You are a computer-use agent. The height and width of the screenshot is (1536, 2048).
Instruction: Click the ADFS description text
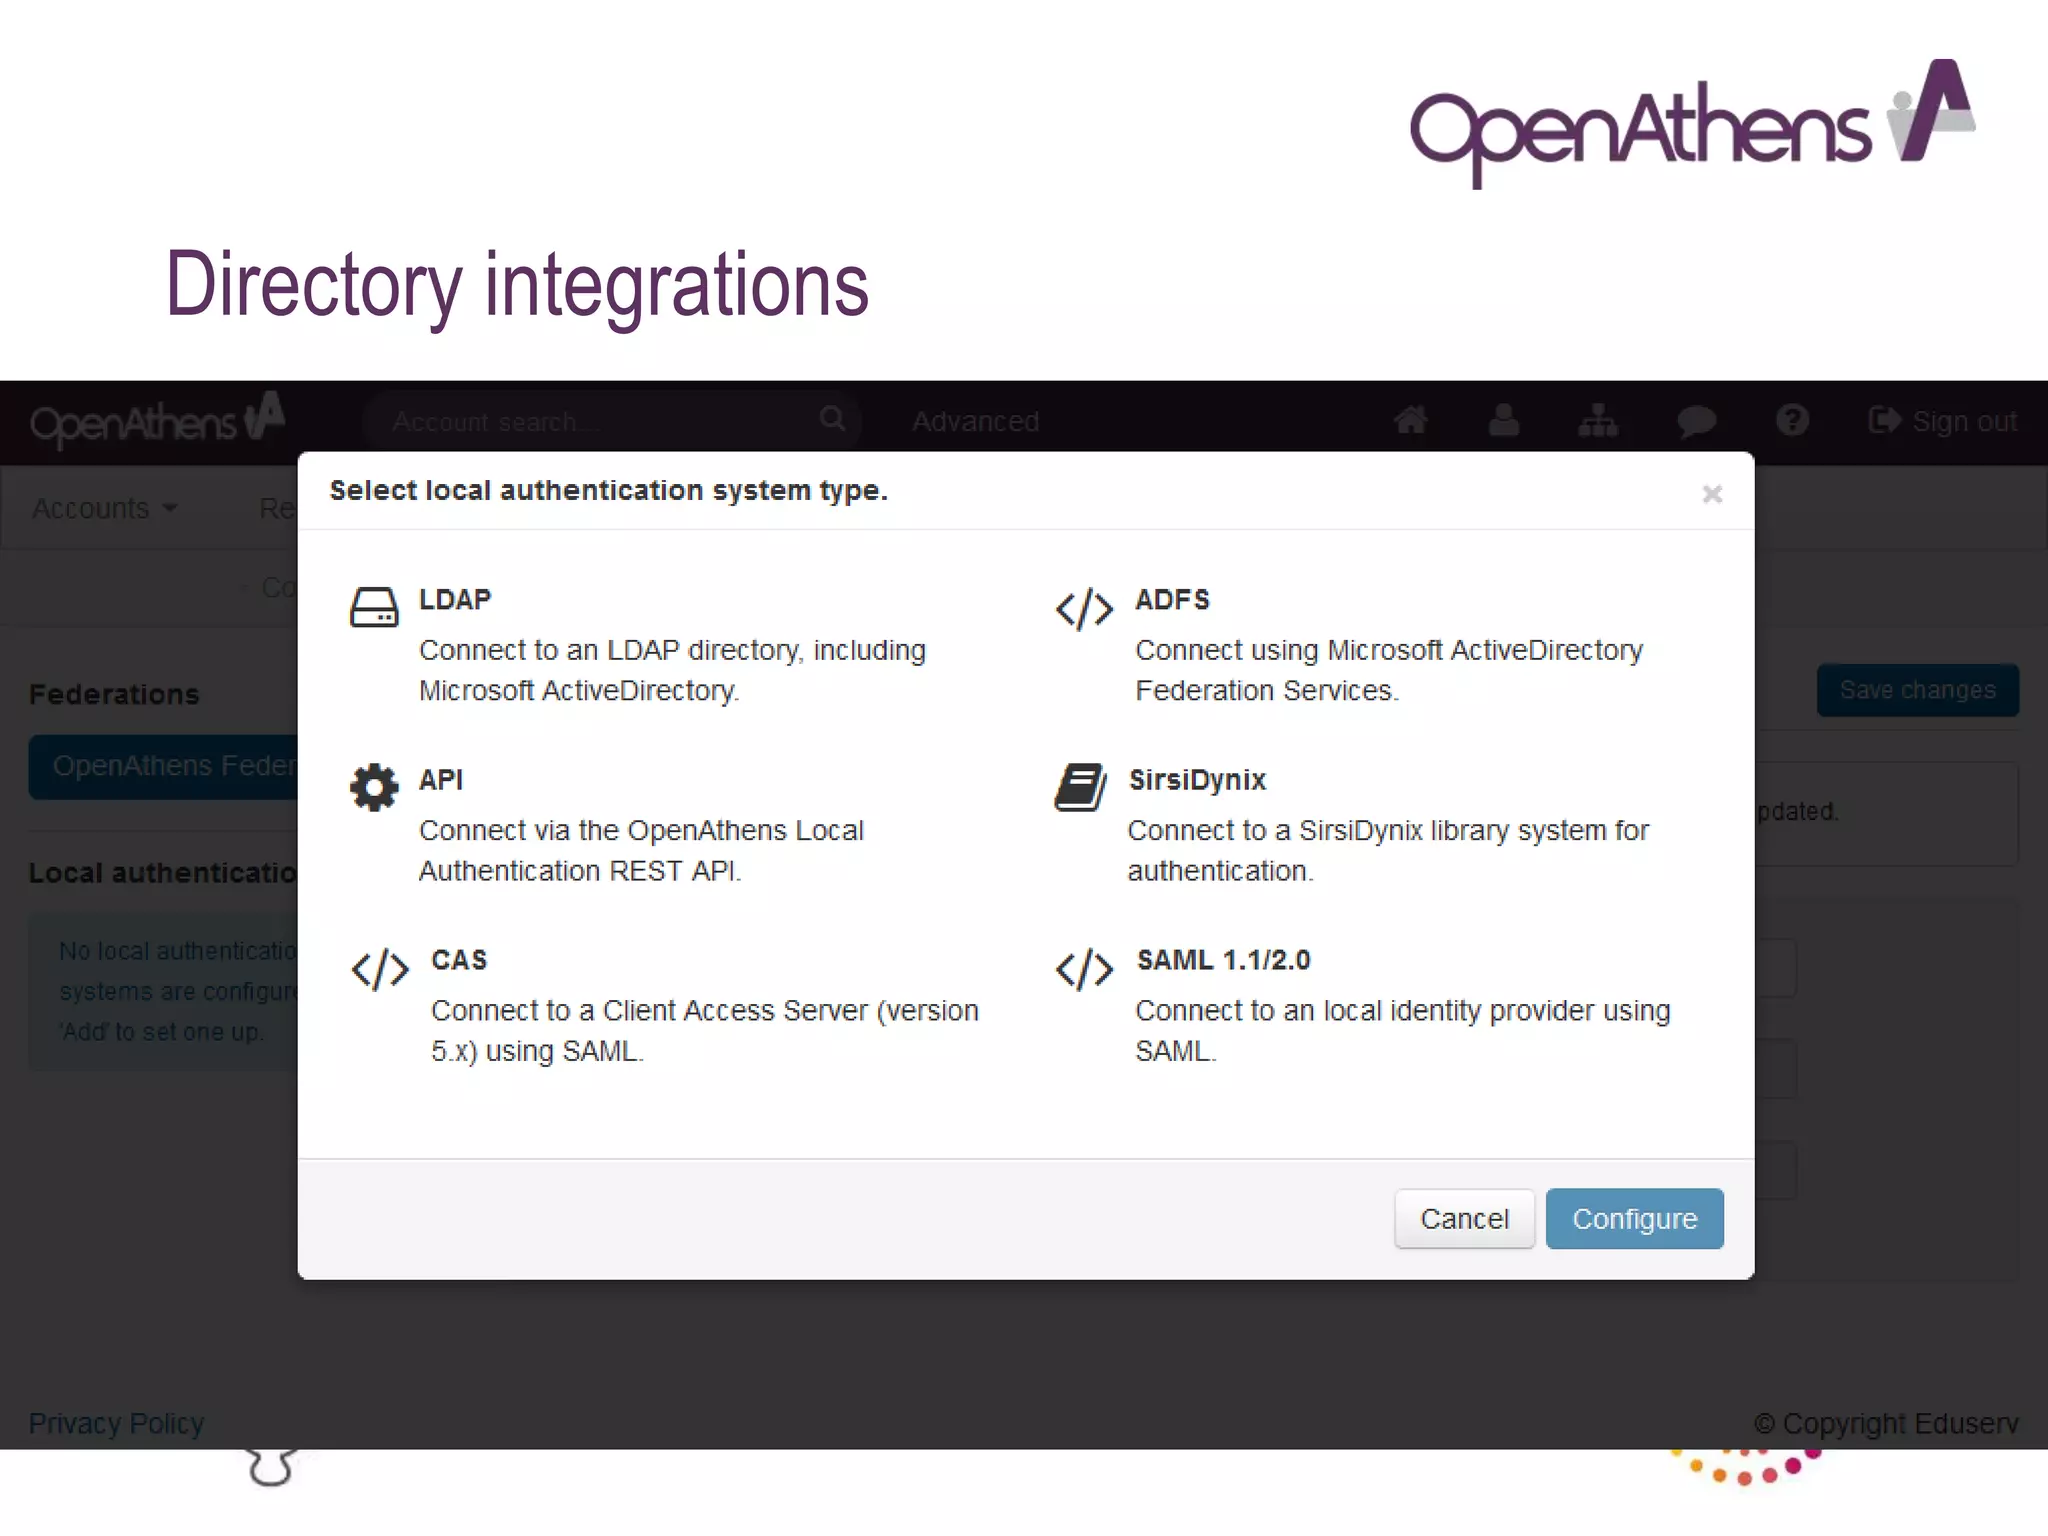coord(1389,670)
